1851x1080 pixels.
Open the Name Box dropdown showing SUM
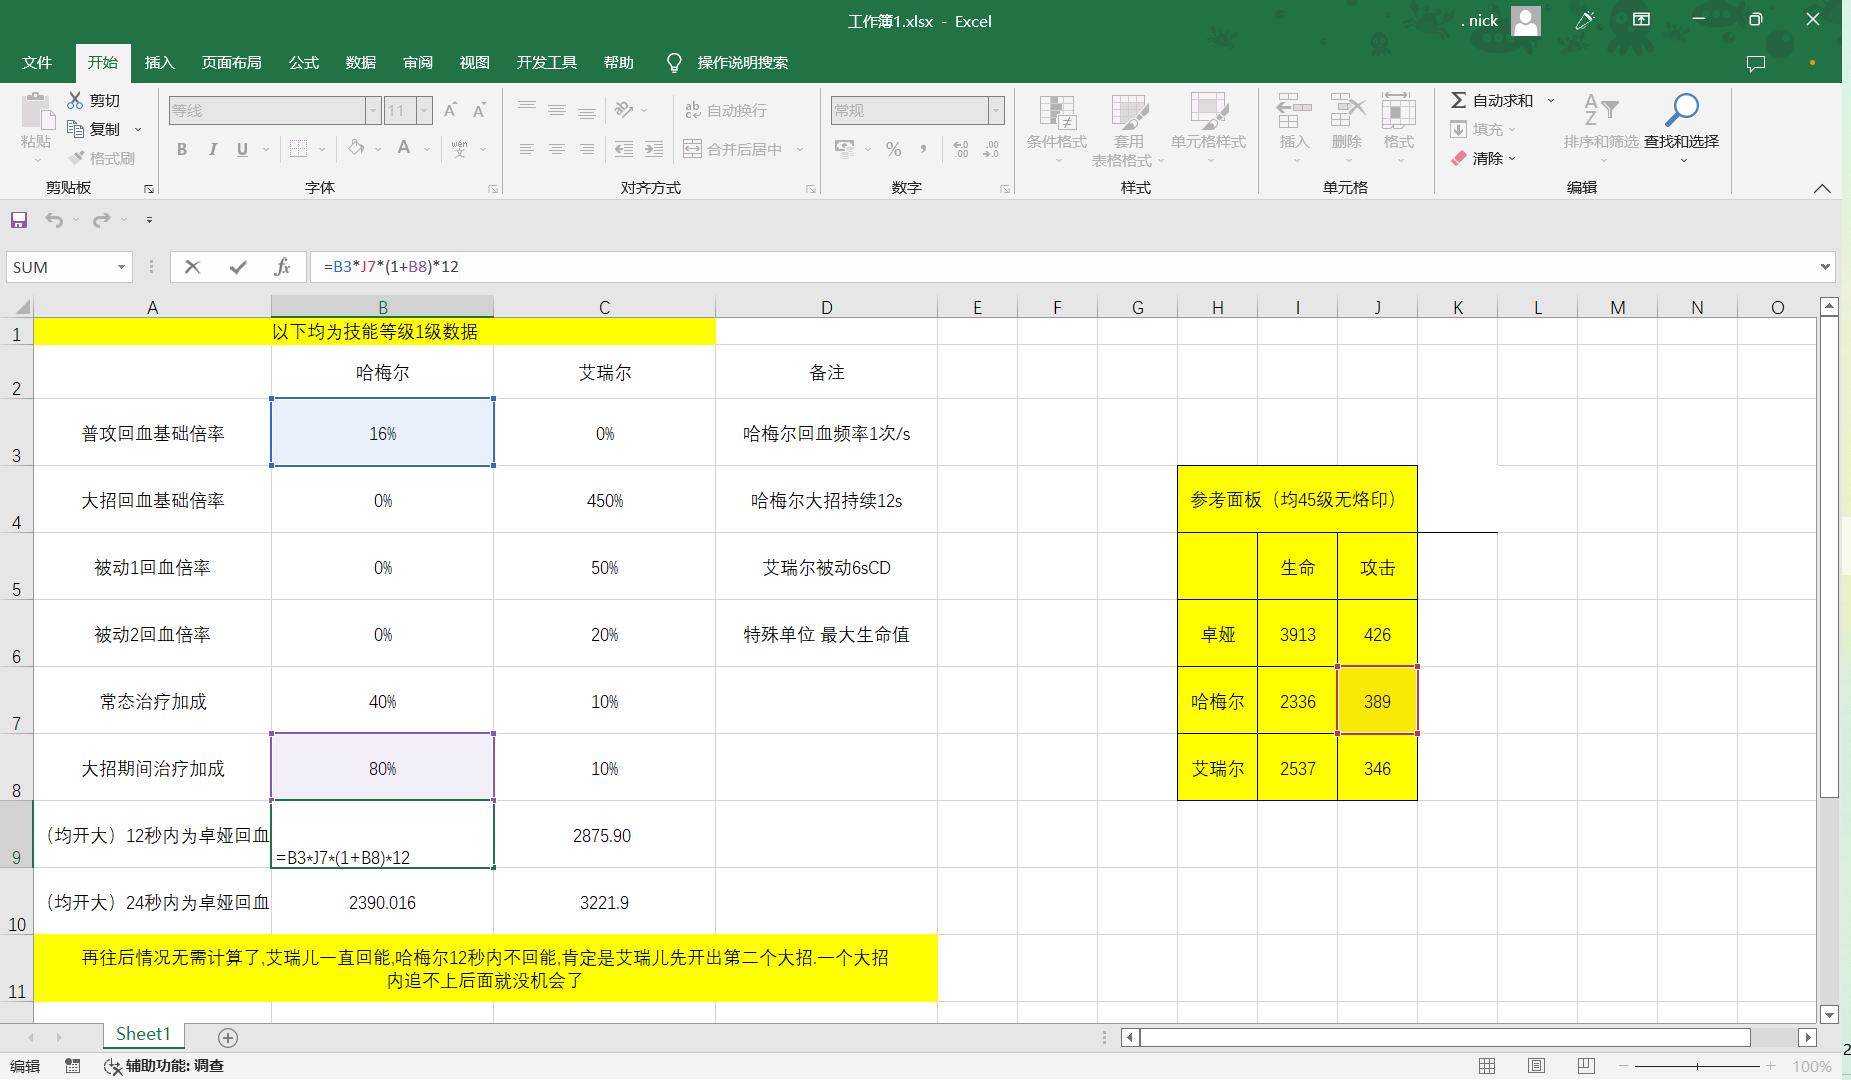(x=121, y=267)
